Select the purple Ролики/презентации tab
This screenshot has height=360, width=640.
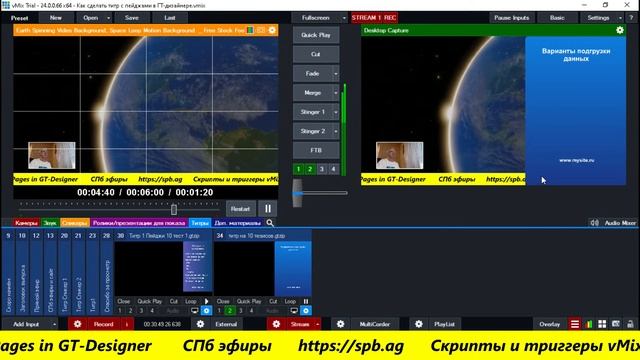139,223
